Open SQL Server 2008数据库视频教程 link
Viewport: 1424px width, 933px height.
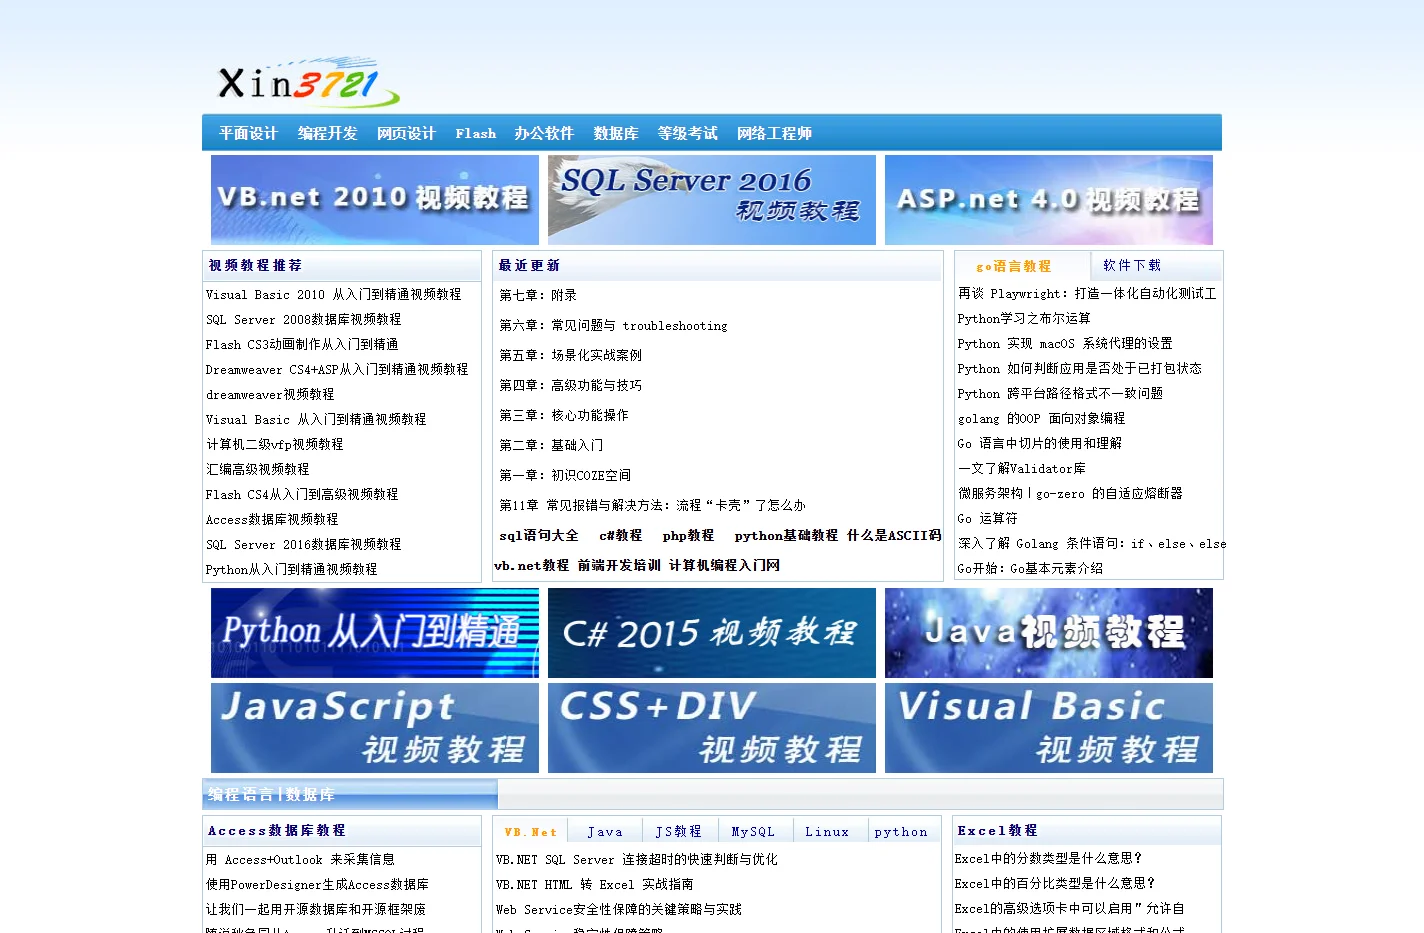point(304,319)
